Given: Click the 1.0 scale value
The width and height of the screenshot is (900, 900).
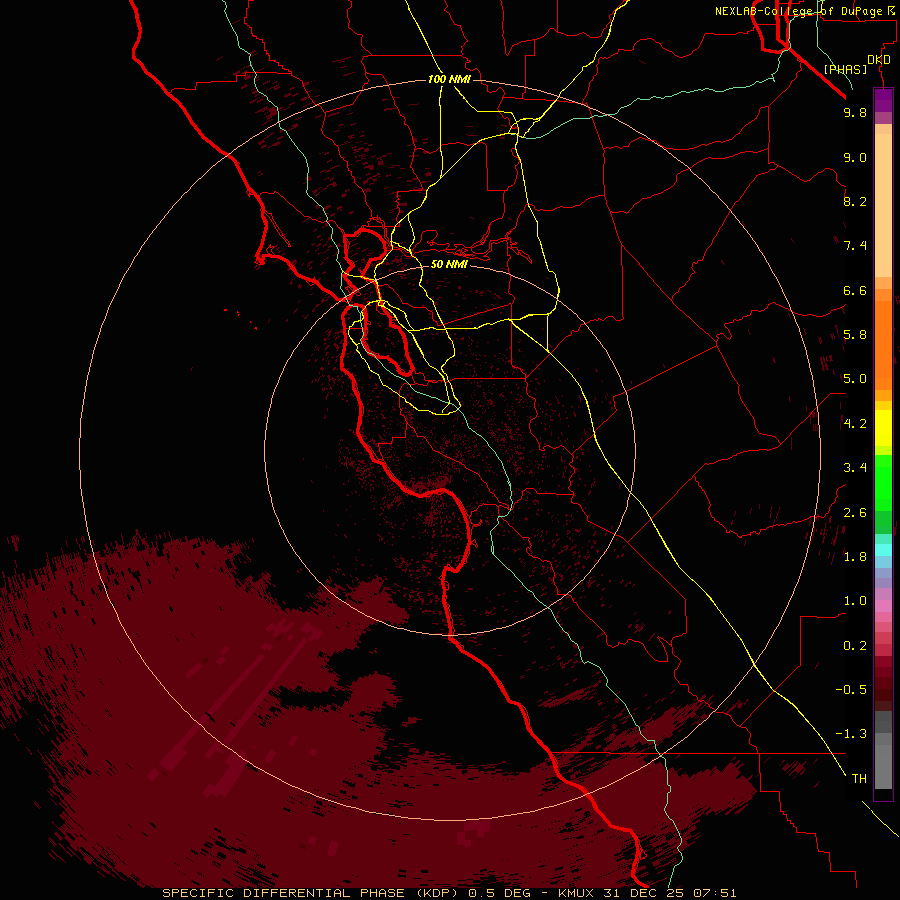Looking at the screenshot, I should click(x=855, y=601).
